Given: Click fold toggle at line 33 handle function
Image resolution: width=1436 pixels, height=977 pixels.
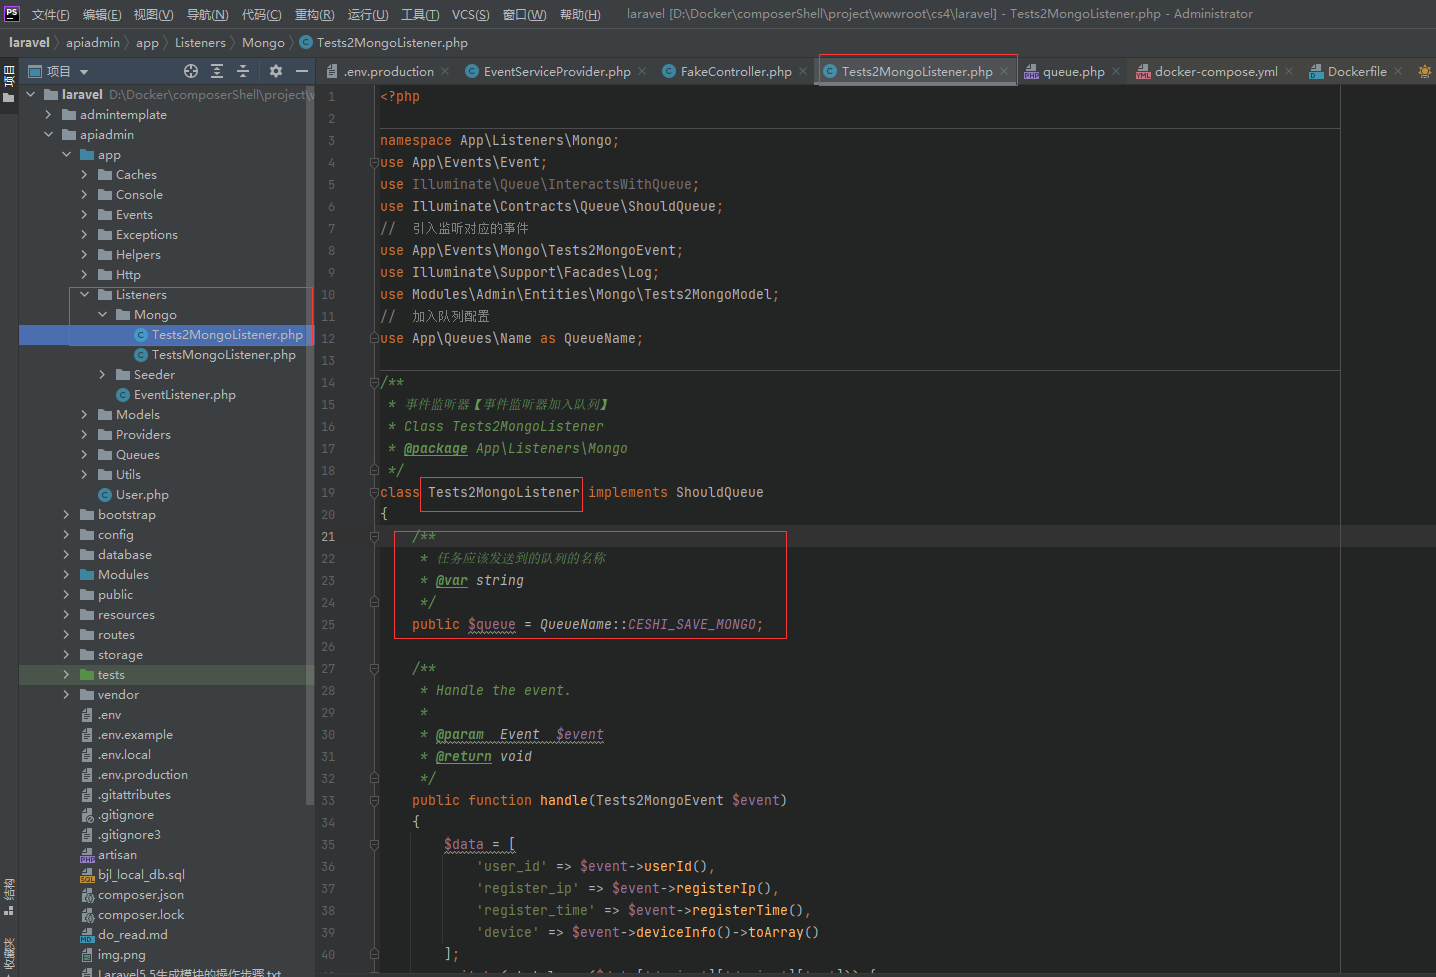Looking at the screenshot, I should 374,800.
